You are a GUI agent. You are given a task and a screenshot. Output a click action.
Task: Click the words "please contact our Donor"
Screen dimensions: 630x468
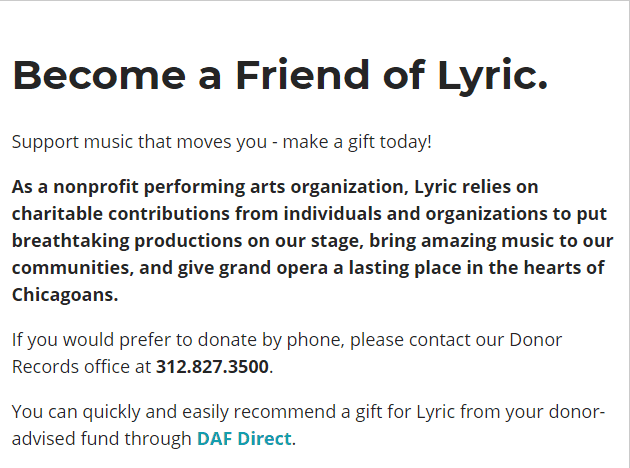click(x=456, y=340)
